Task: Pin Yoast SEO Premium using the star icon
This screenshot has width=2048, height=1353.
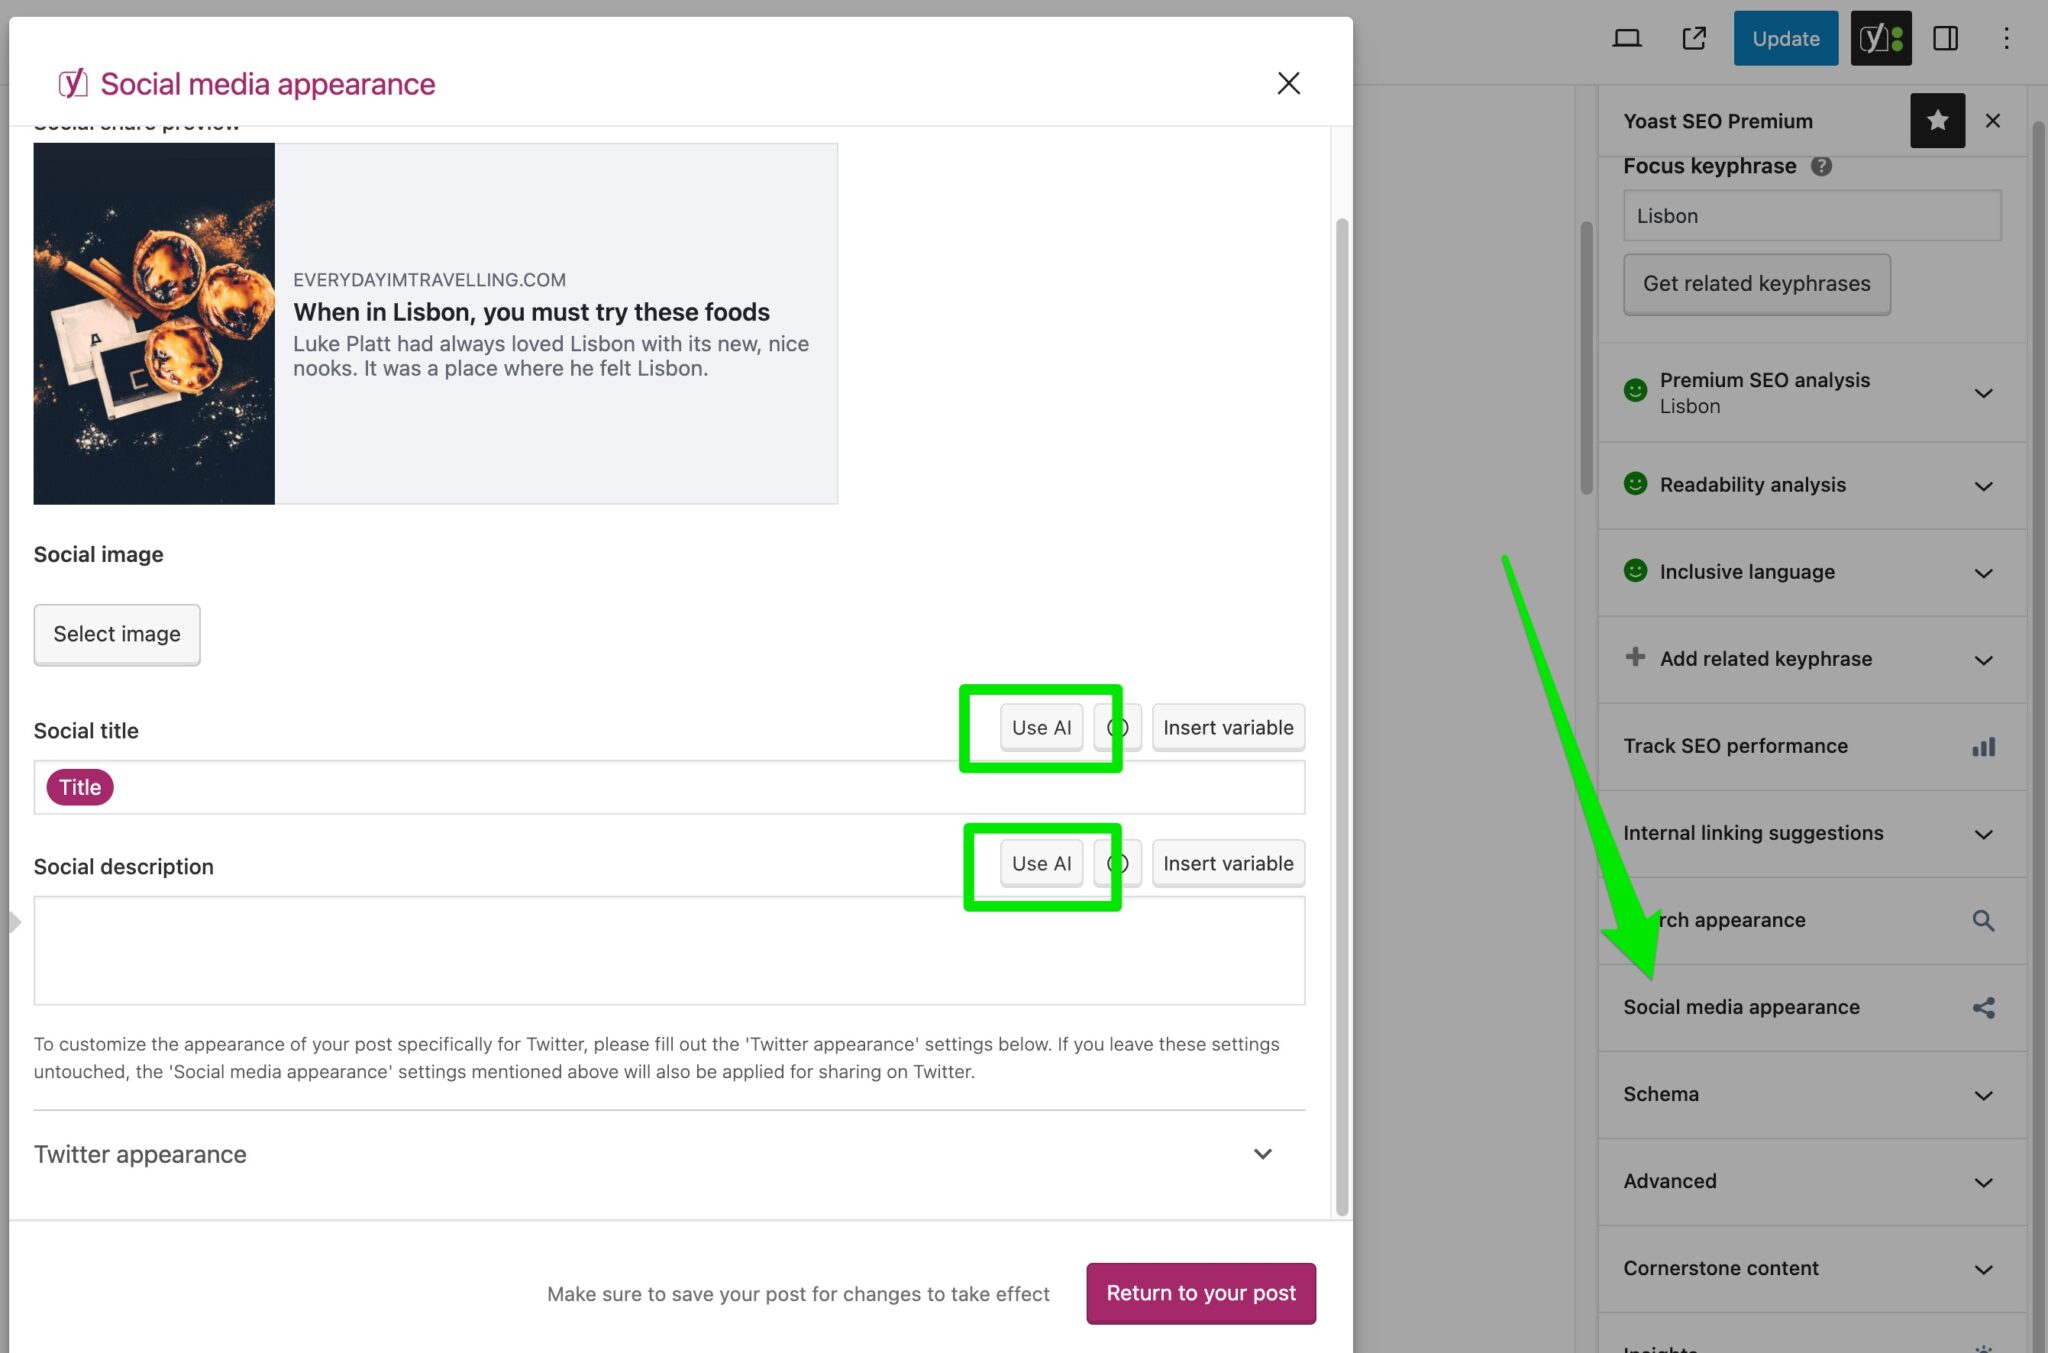Action: tap(1938, 120)
